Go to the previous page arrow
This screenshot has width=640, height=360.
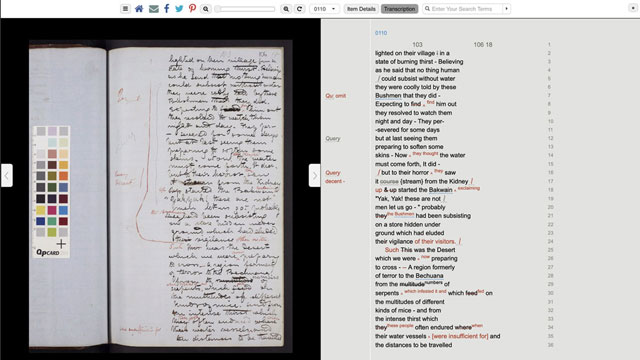click(7, 175)
